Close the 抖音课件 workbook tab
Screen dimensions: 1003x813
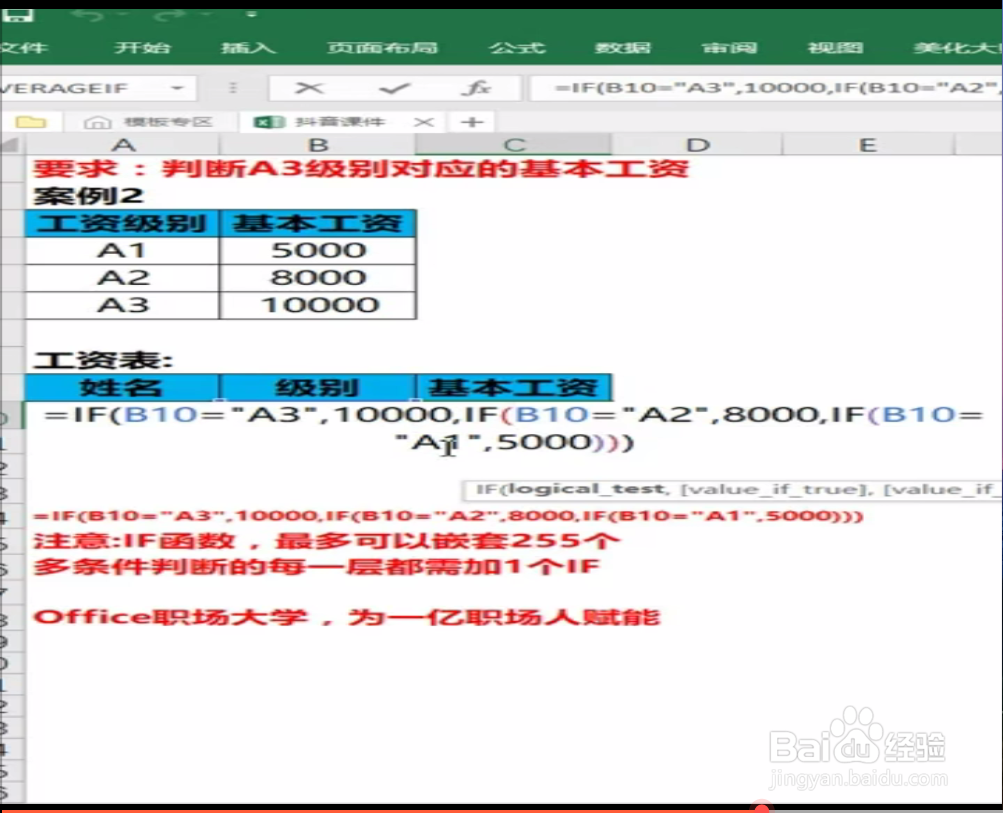pos(423,122)
